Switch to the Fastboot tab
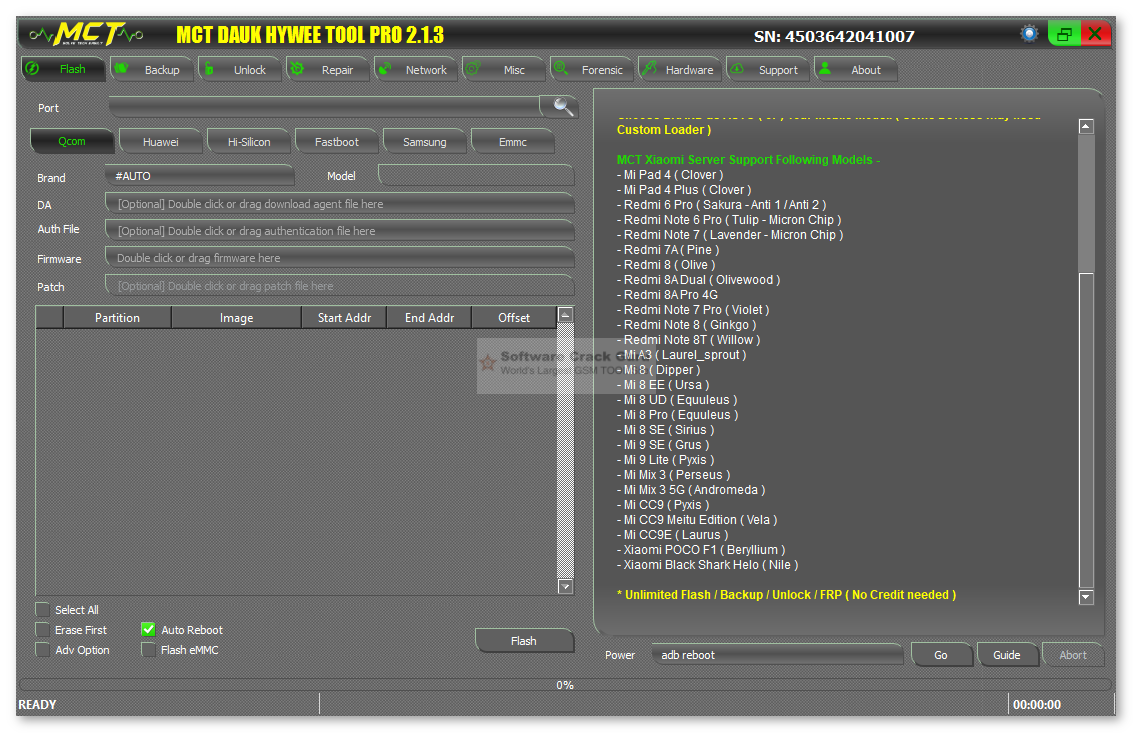Screen dimensions: 1133x733 (337, 142)
